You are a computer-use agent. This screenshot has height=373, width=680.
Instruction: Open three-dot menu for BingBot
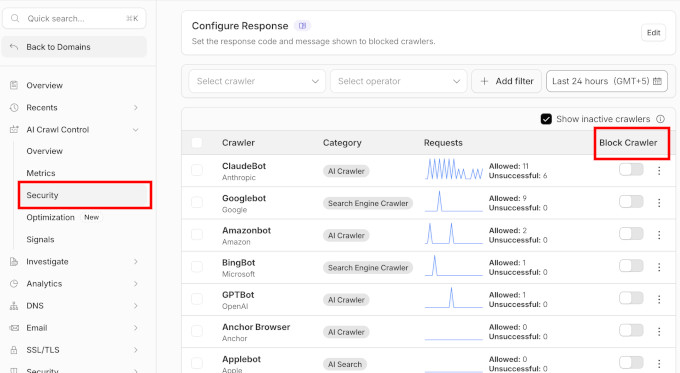pos(659,267)
